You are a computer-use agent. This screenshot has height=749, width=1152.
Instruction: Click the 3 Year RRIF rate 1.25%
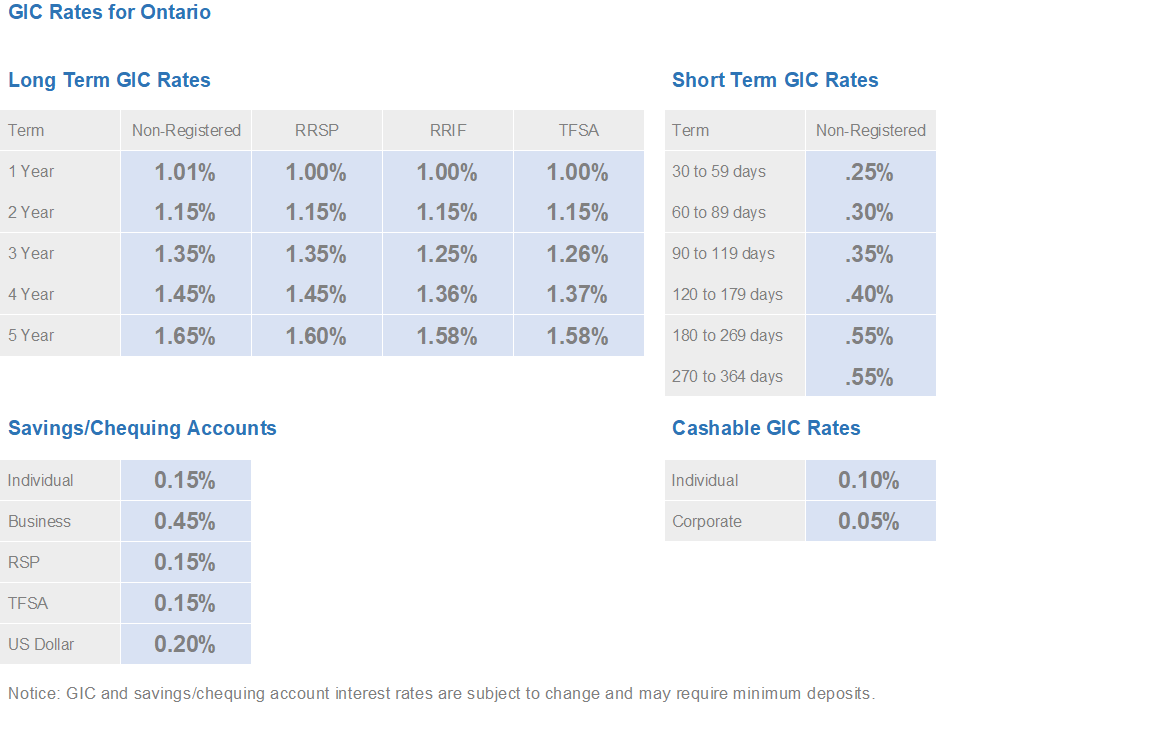pos(447,254)
